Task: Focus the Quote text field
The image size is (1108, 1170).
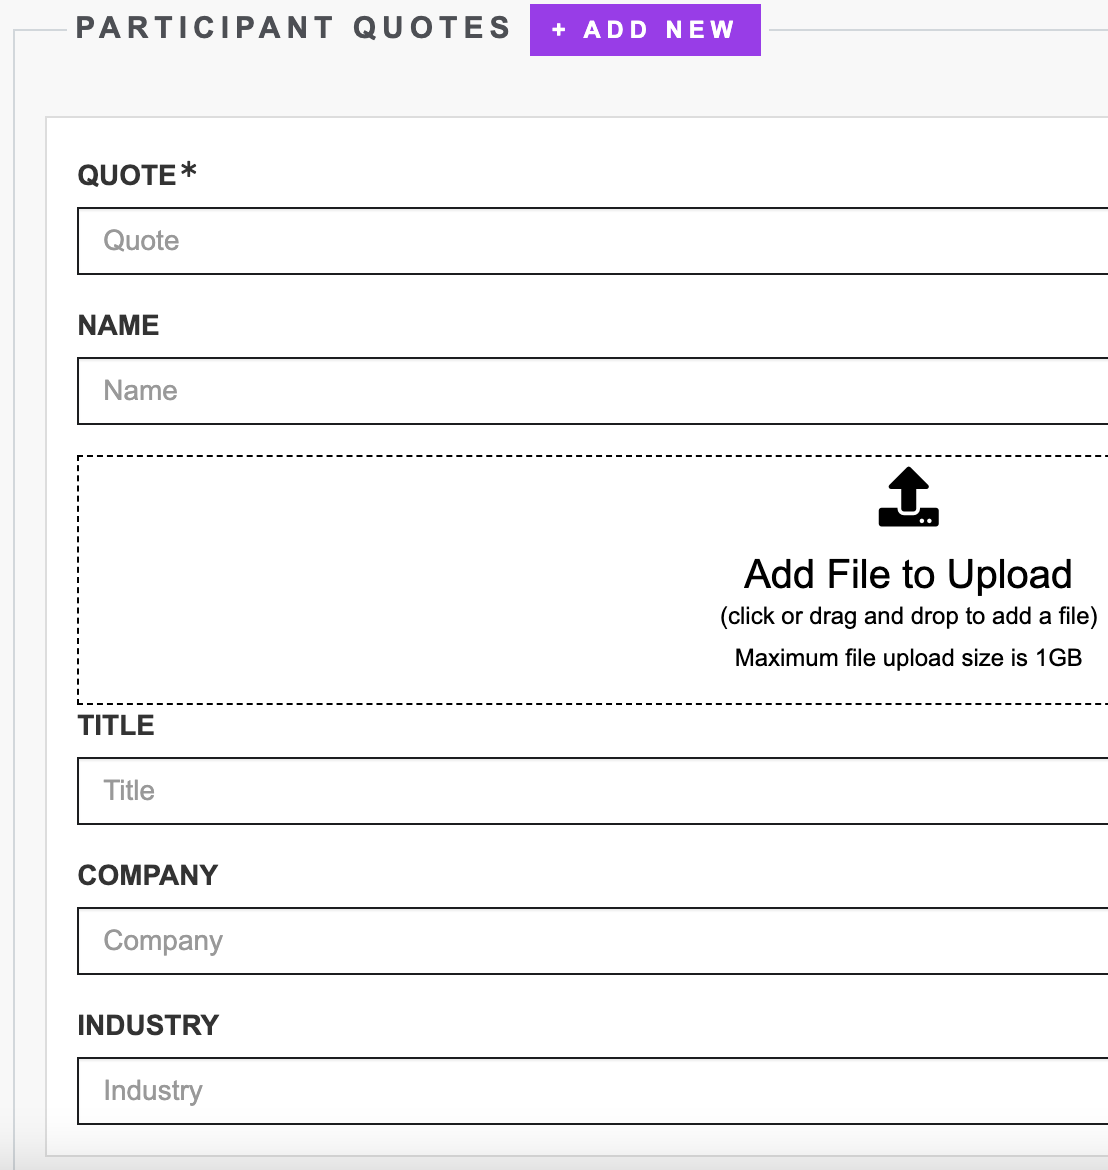Action: click(592, 241)
